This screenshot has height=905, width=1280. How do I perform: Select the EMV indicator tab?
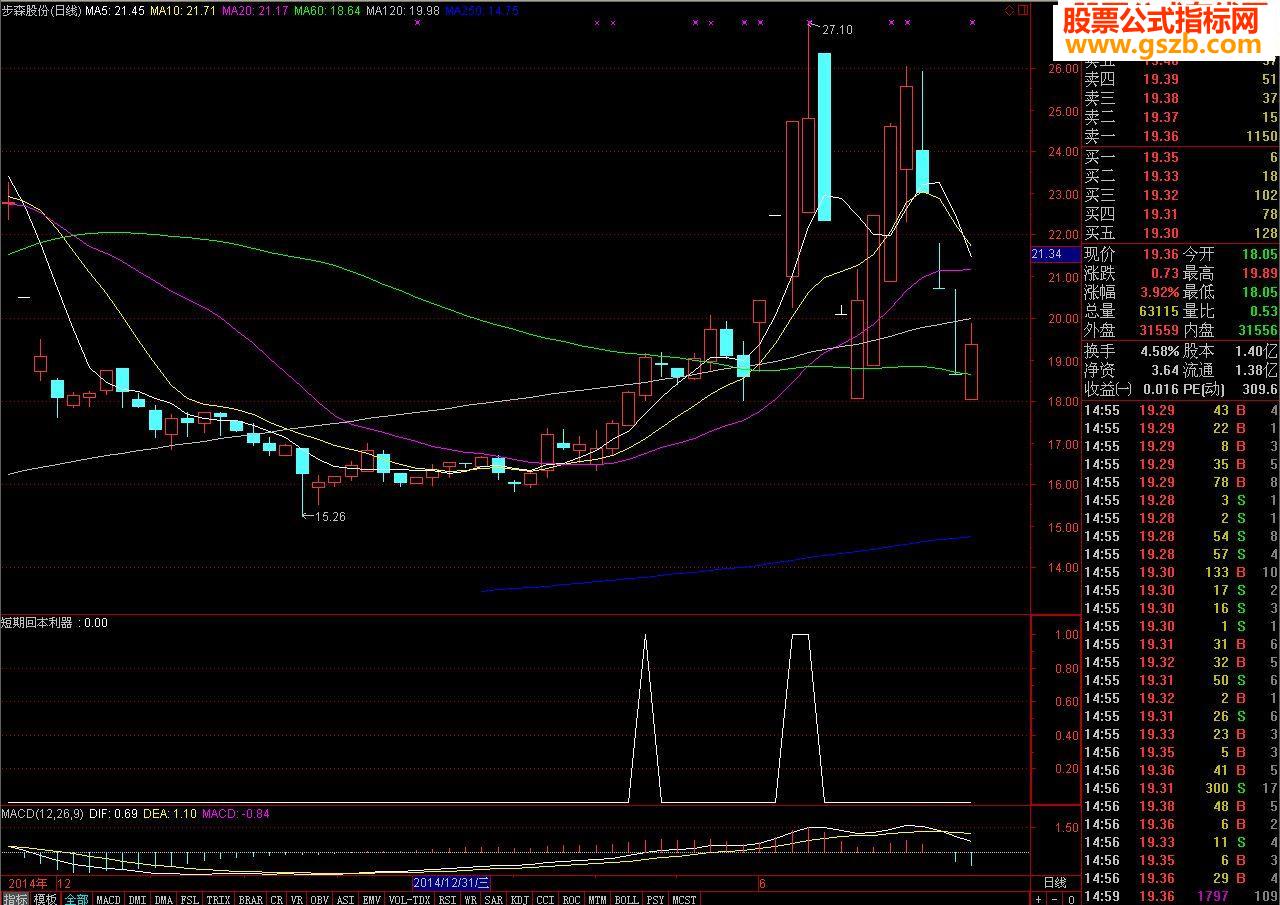pos(372,899)
